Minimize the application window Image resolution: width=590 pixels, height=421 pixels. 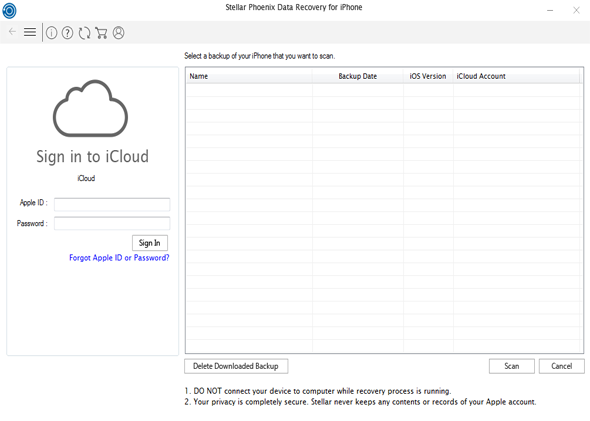[550, 11]
